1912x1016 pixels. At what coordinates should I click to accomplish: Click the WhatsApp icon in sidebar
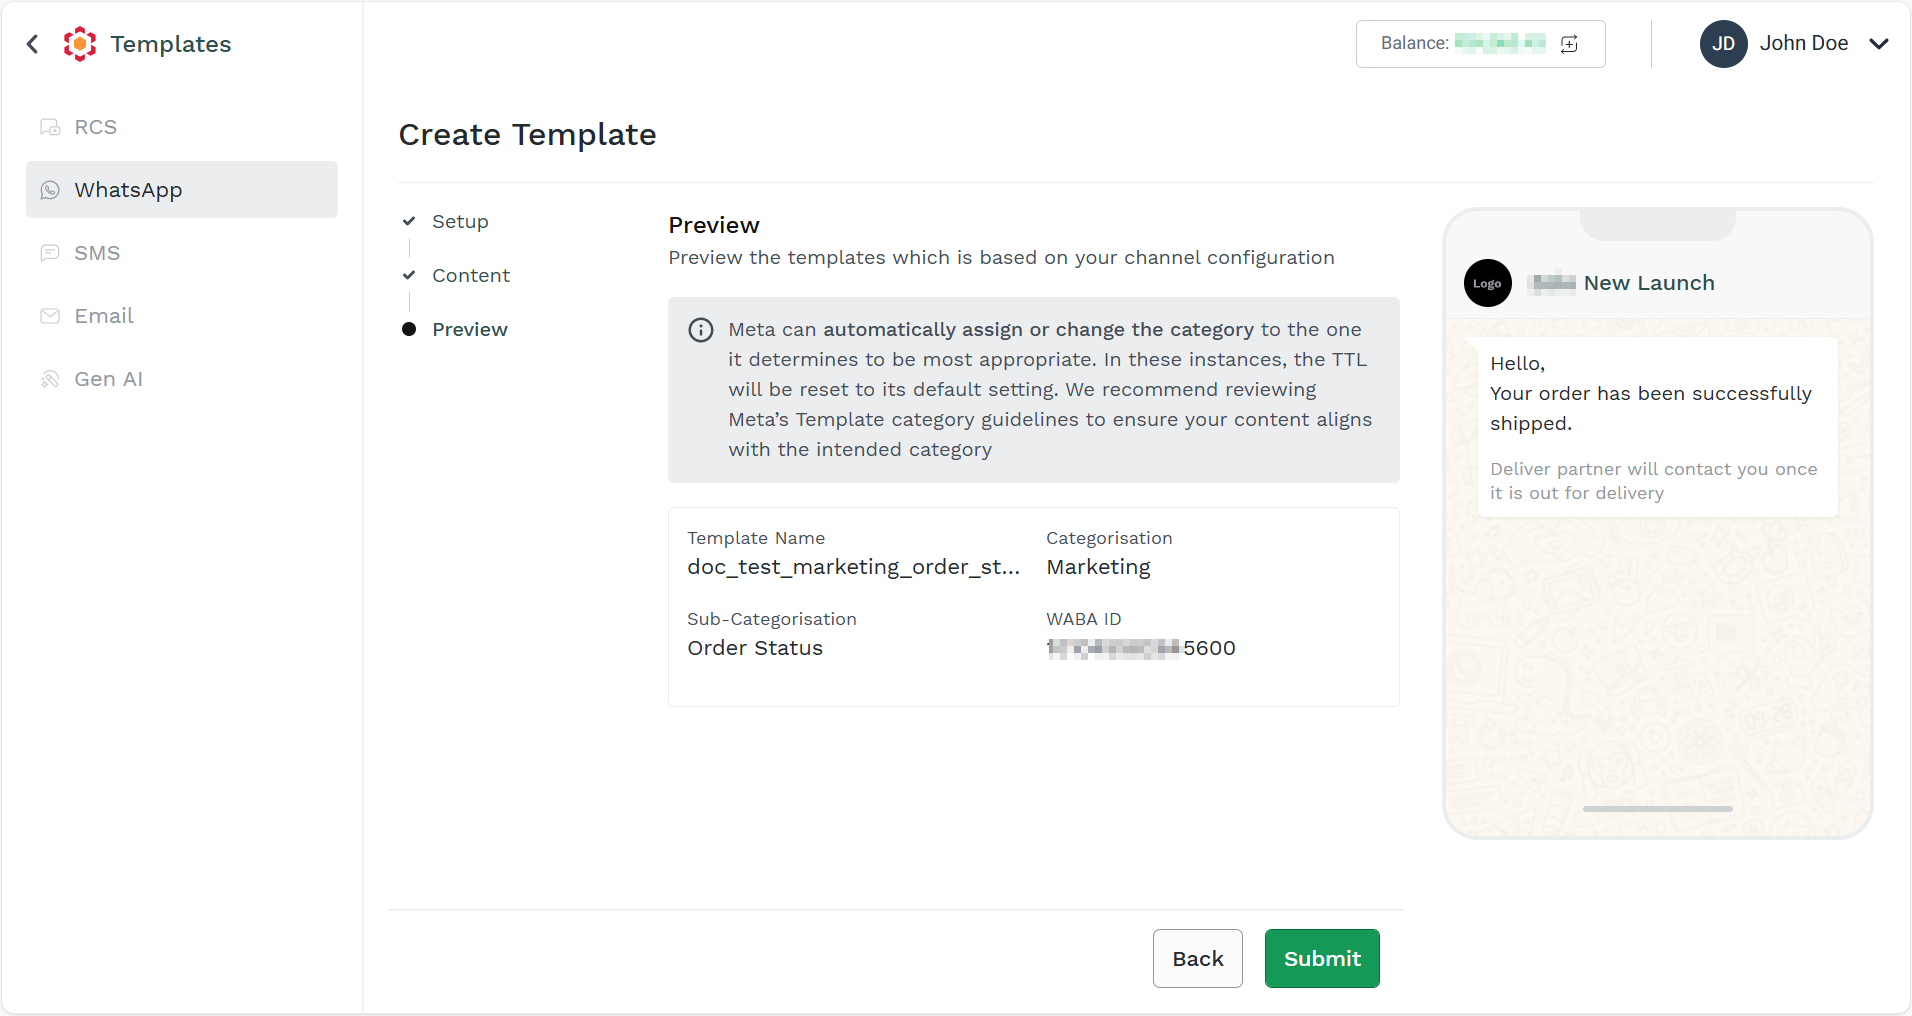[x=50, y=190]
